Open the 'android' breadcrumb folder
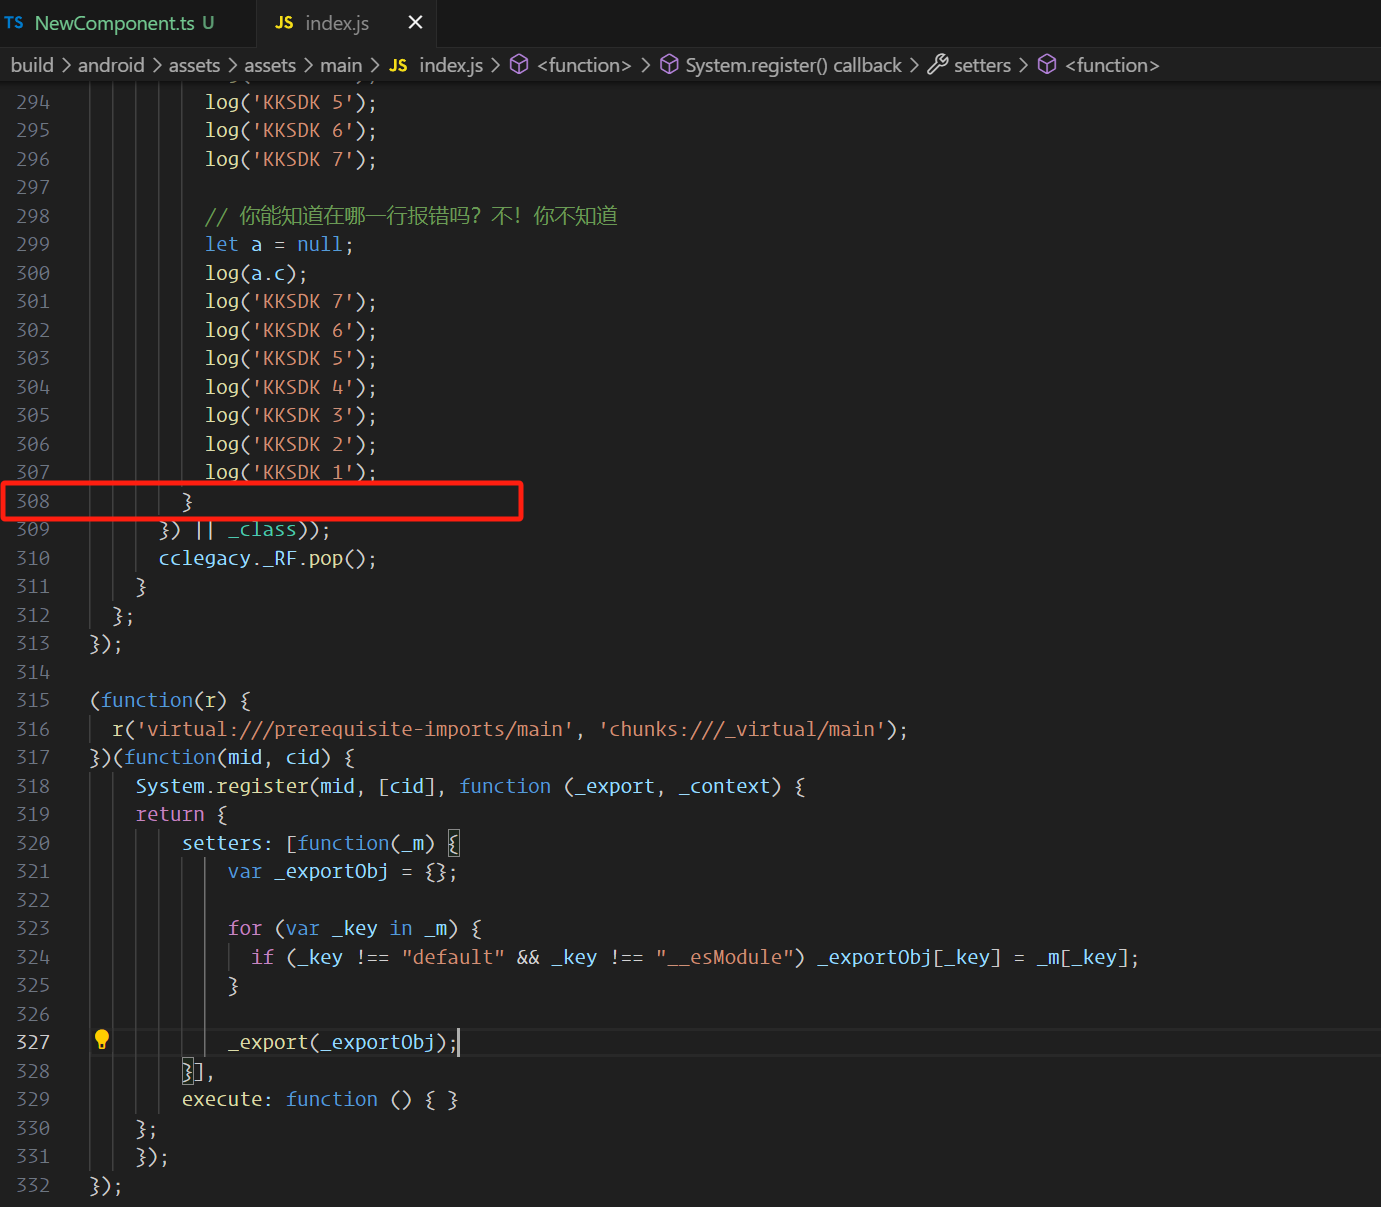Viewport: 1381px width, 1207px height. [111, 65]
